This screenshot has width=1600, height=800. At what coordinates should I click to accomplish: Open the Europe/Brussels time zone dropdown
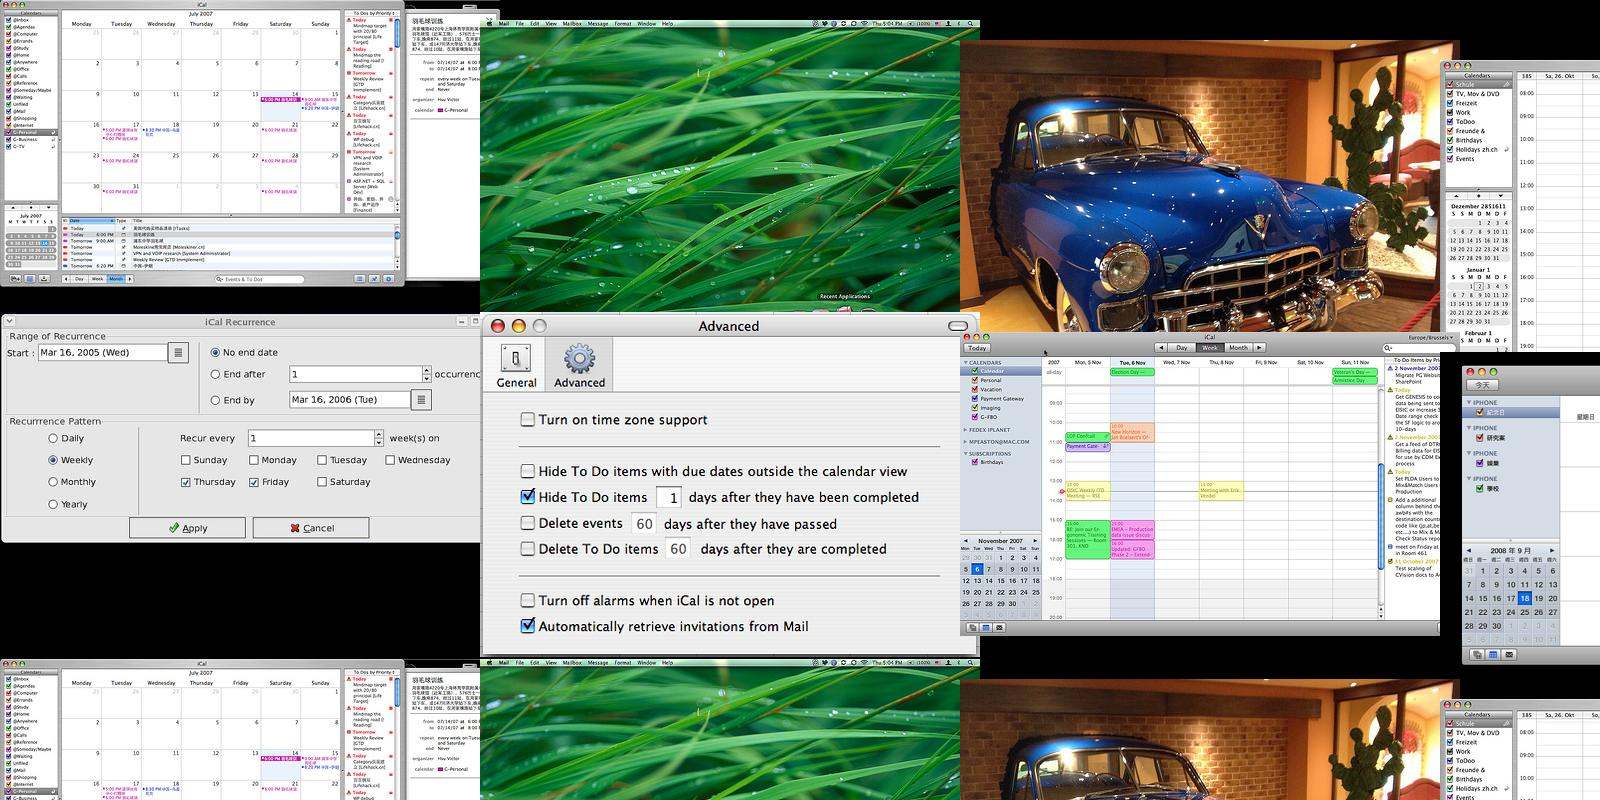(1430, 337)
